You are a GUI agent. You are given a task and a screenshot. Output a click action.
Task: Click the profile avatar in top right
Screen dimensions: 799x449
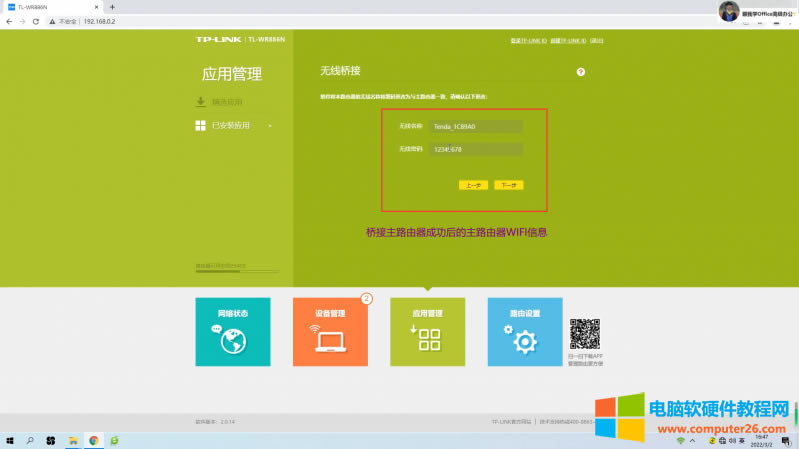coord(730,11)
